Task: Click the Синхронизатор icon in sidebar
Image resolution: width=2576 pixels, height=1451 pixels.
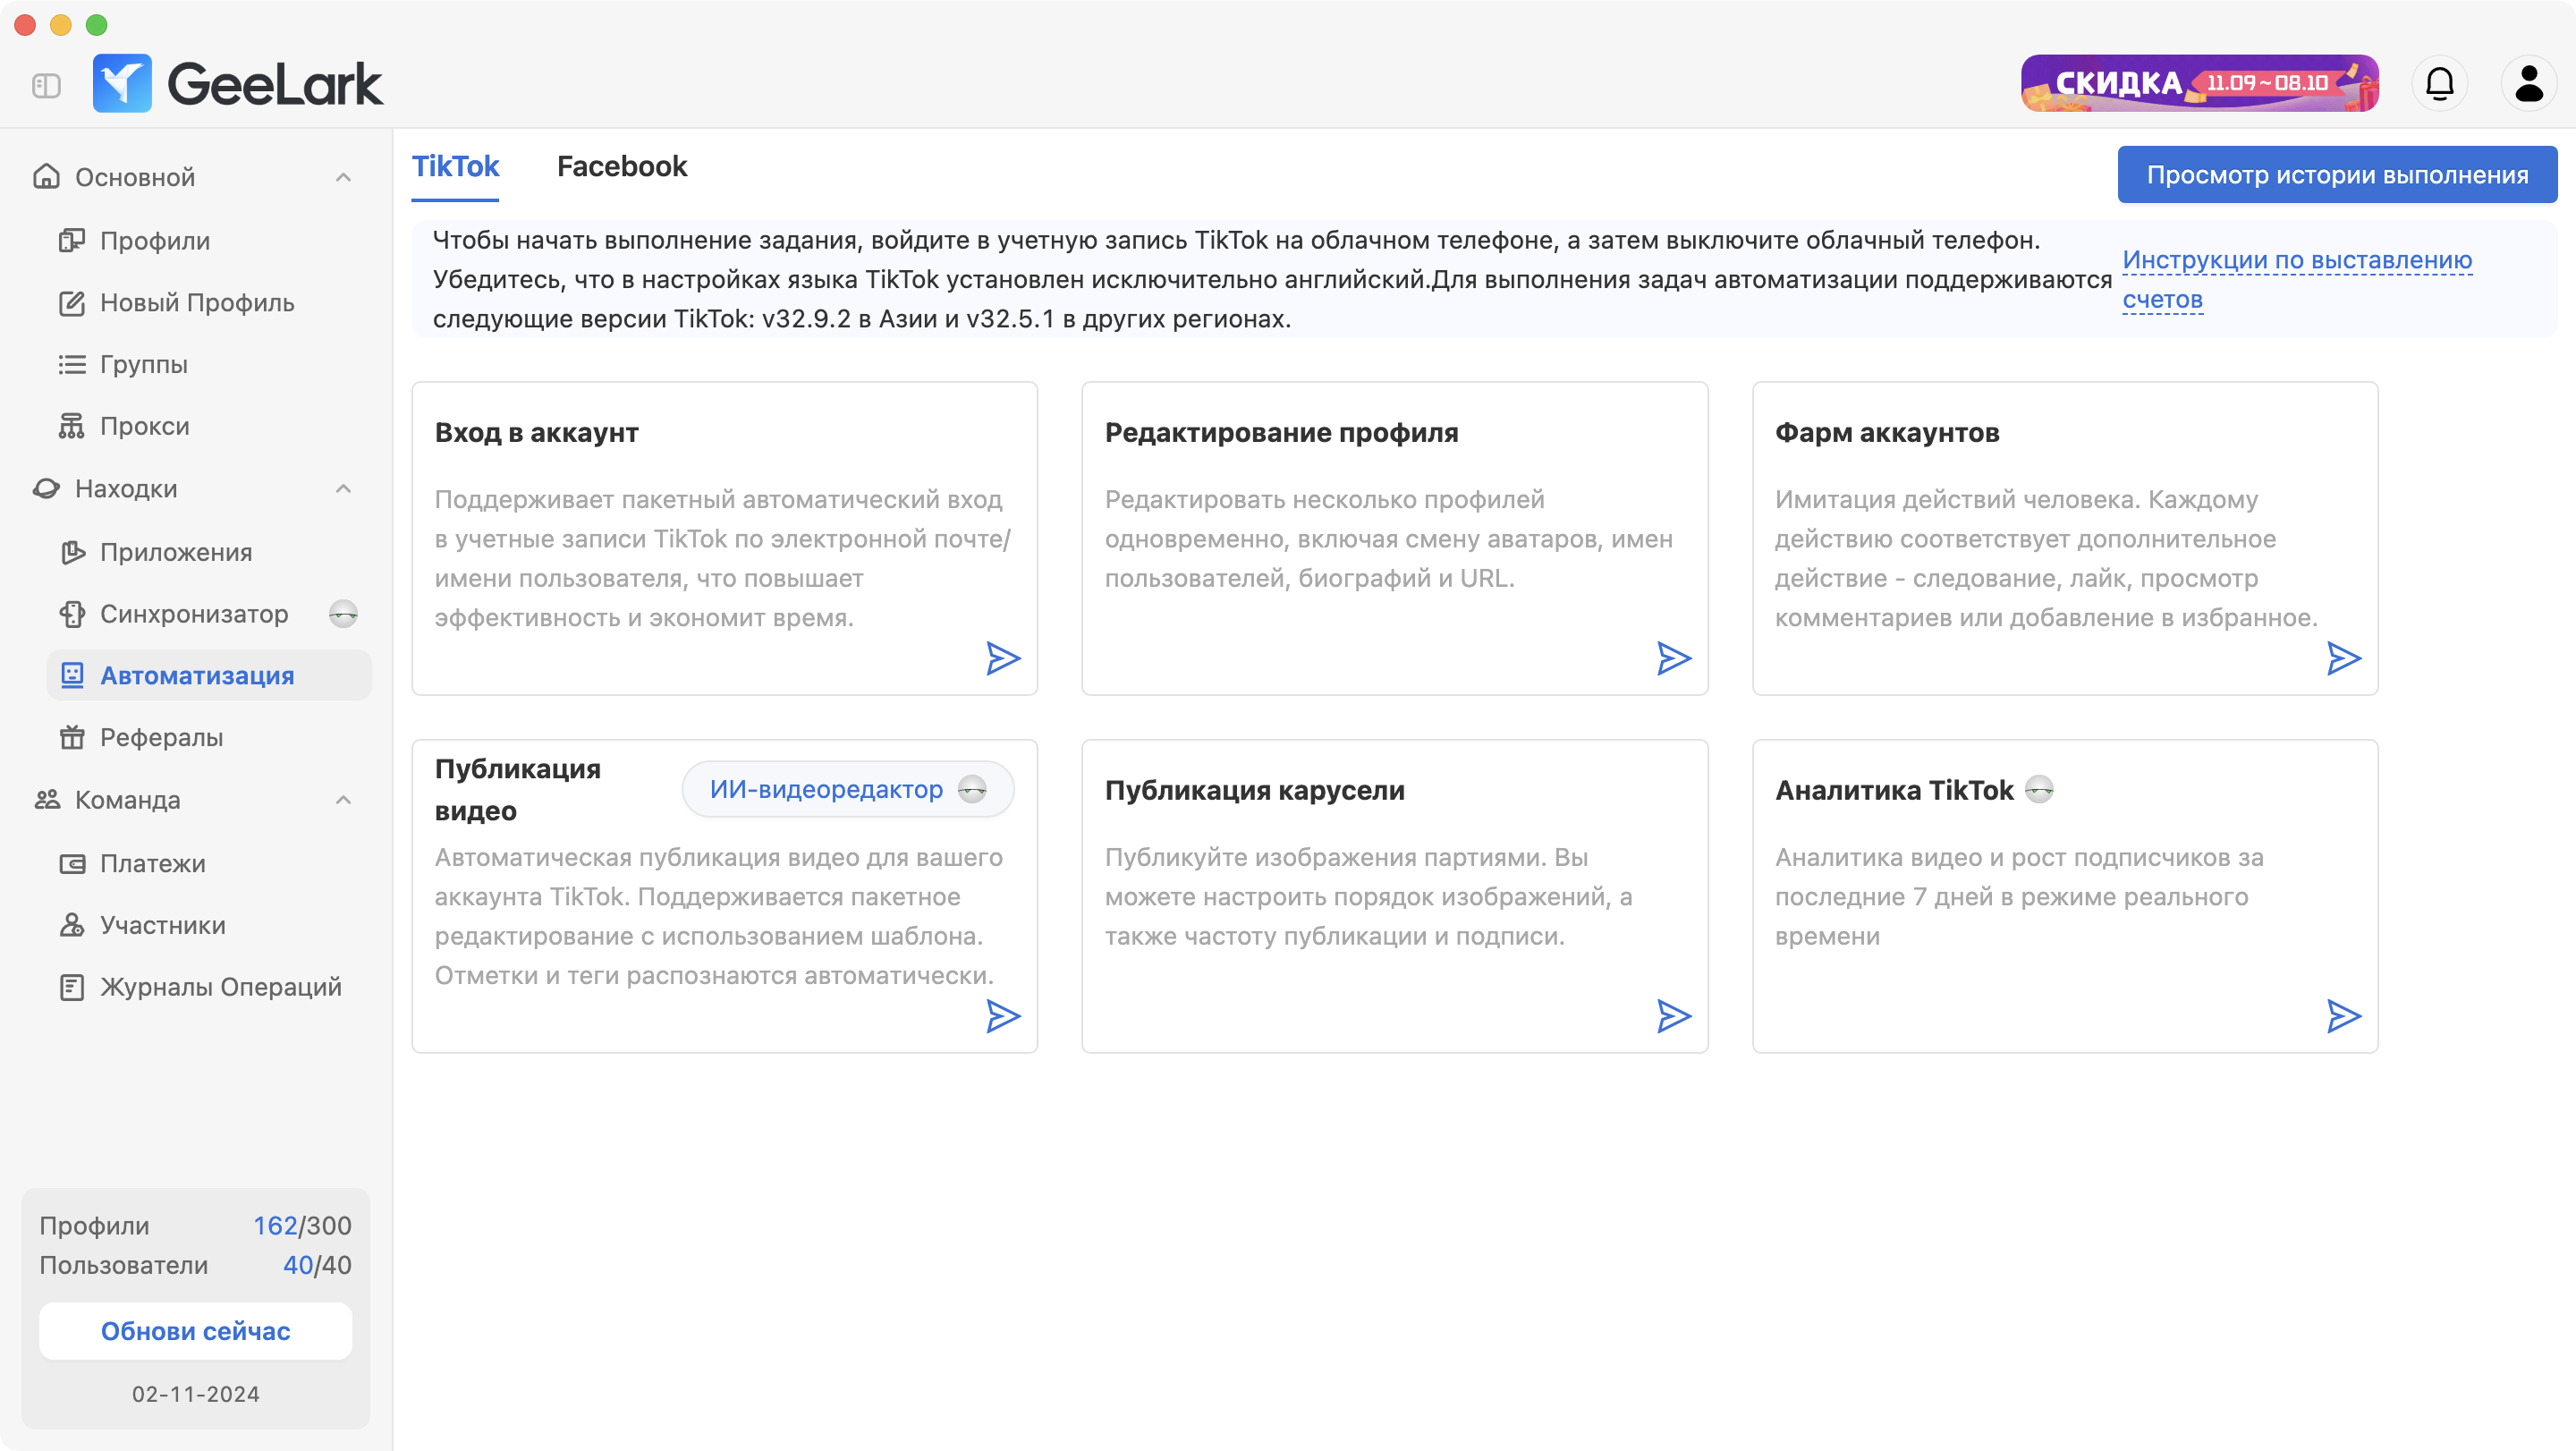Action: [x=72, y=614]
